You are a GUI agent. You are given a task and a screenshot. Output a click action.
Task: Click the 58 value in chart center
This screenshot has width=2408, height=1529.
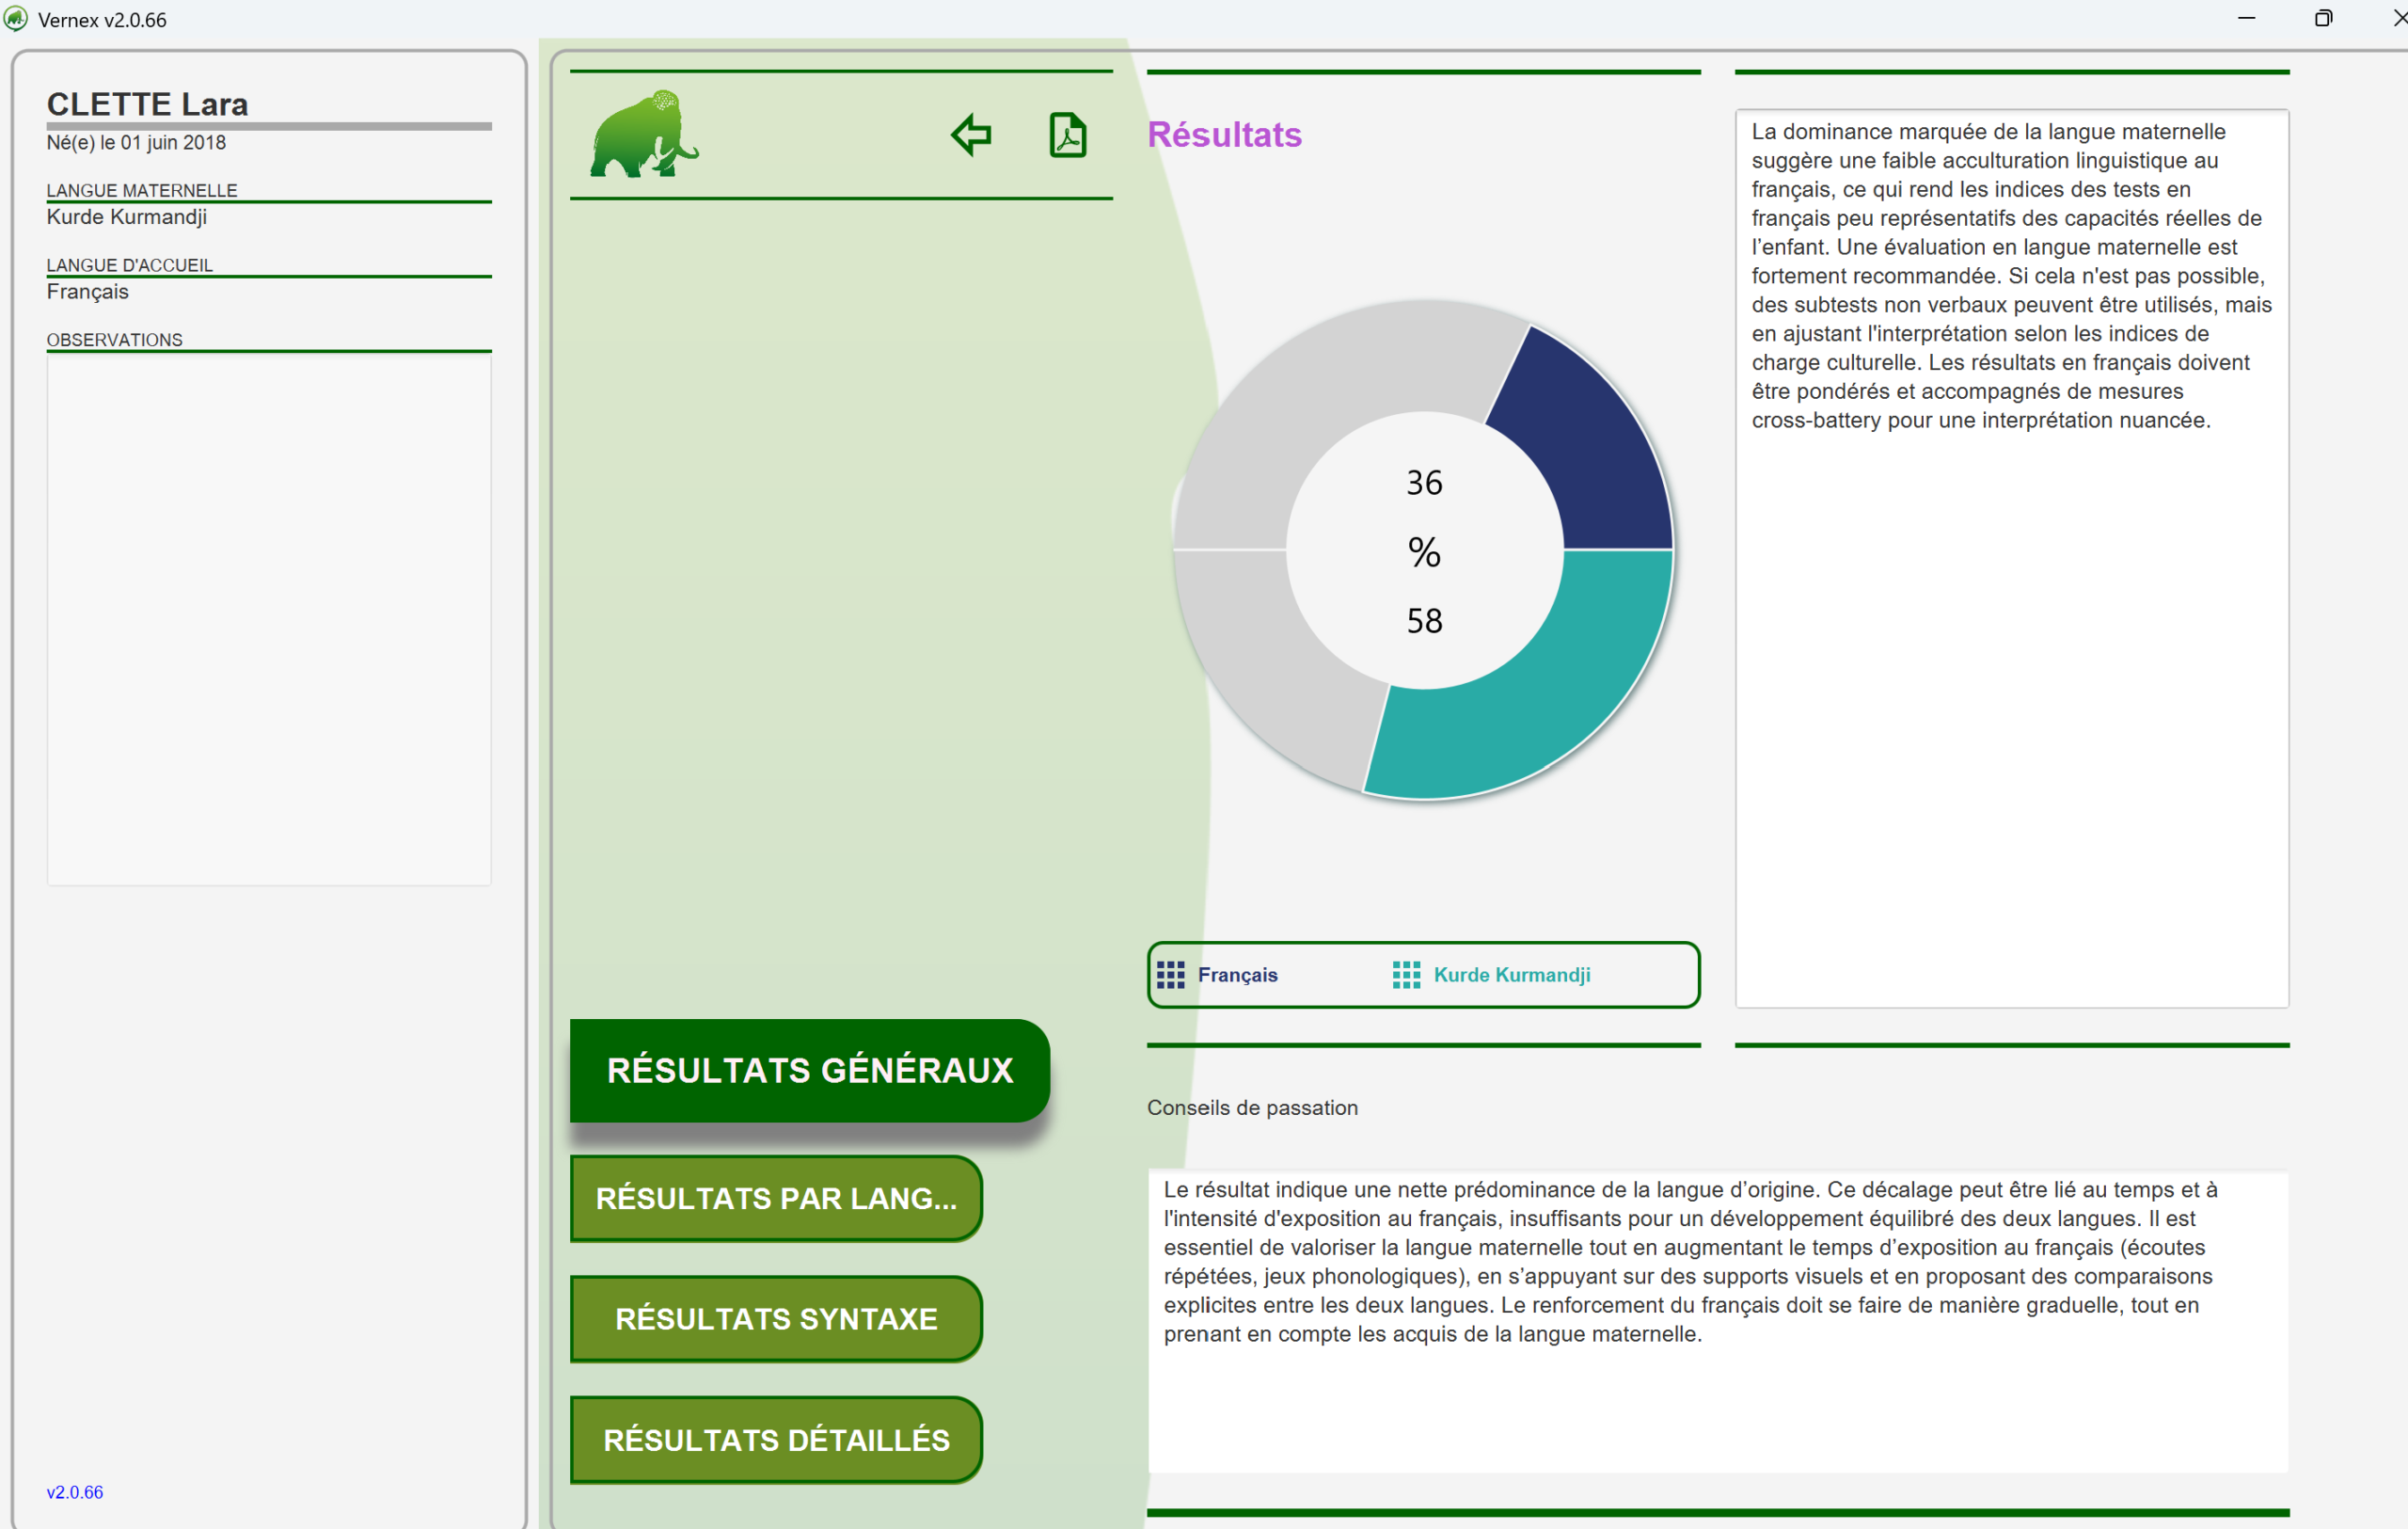pos(1424,620)
